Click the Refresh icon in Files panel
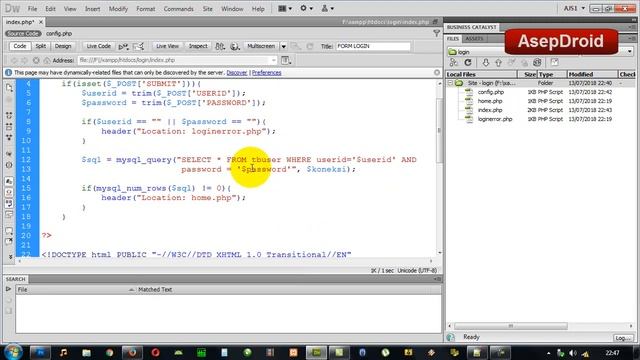The image size is (640, 360). click(x=468, y=62)
